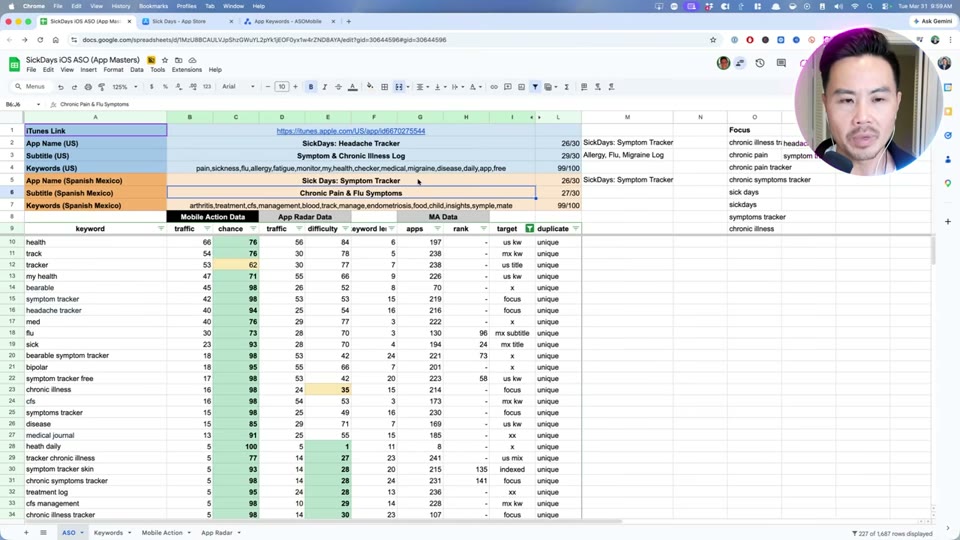Open active target column filter
Viewport: 960px width, 540px height.
tap(530, 229)
